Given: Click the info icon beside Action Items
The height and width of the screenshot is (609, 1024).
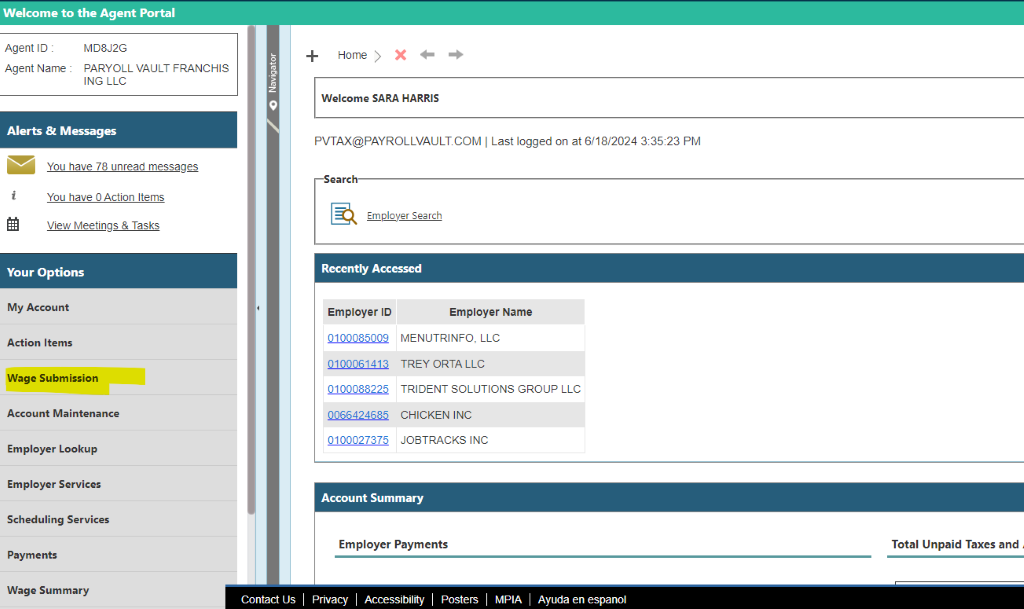Looking at the screenshot, I should (x=14, y=195).
